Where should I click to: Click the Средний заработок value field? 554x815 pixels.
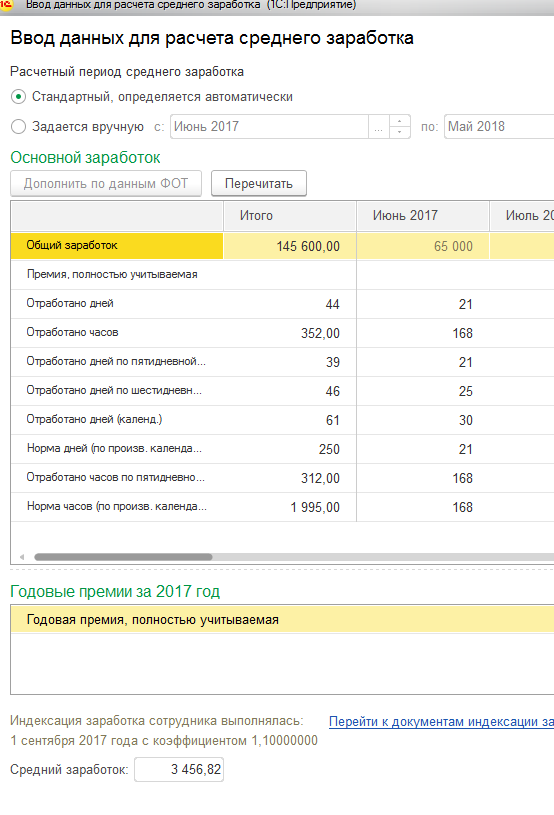pos(179,769)
